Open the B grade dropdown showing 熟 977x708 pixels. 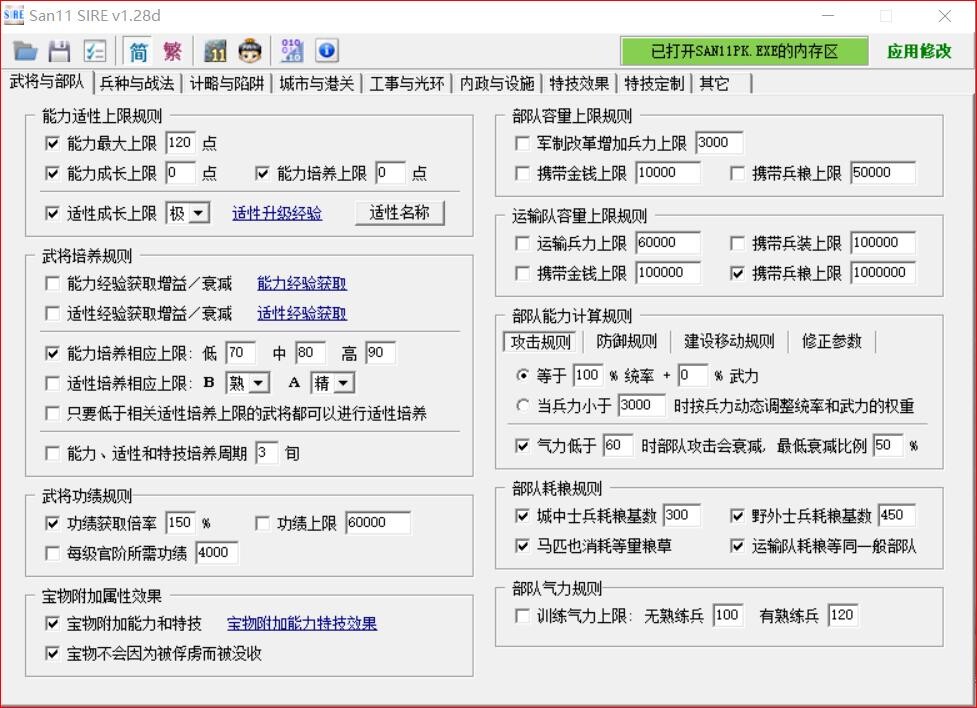248,382
